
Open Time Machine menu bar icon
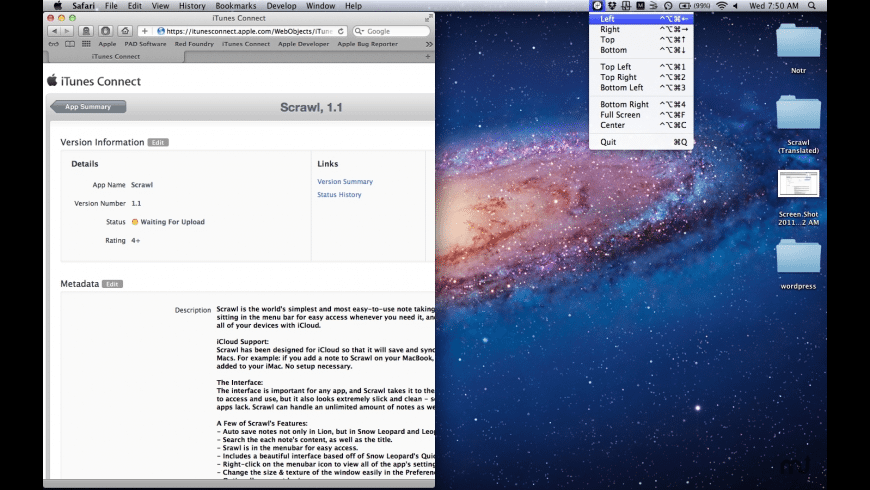[x=668, y=6]
